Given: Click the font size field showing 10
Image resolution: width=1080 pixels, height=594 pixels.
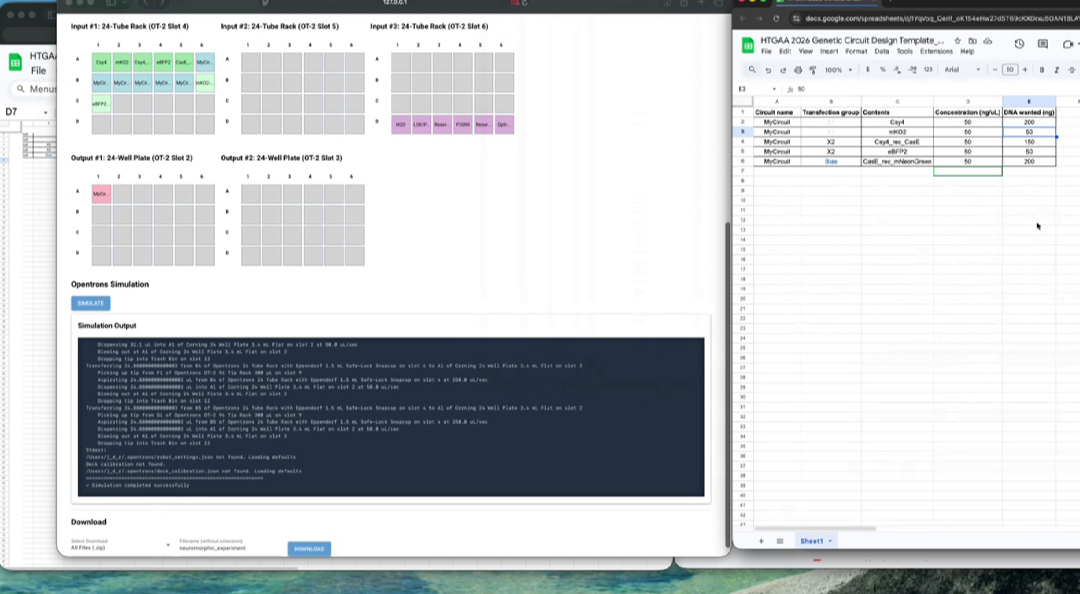Looking at the screenshot, I should click(x=1010, y=70).
